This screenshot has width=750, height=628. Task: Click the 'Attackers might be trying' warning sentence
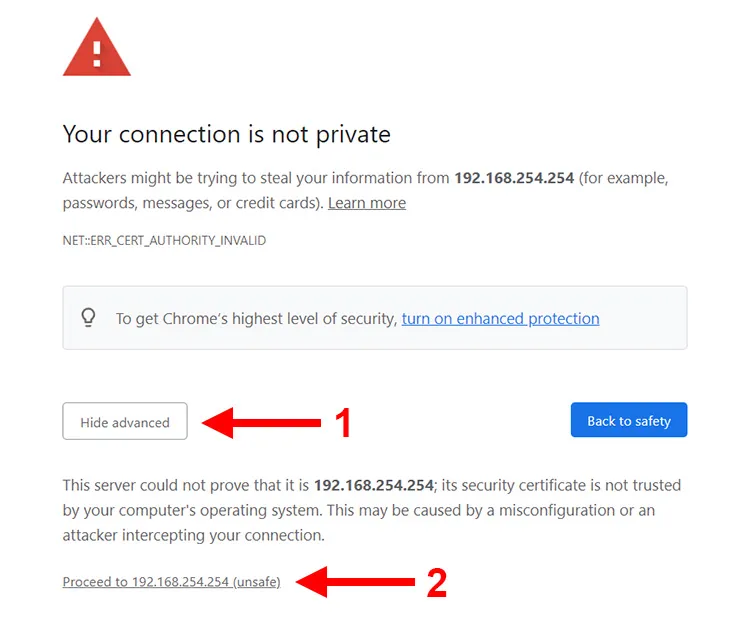click(x=365, y=190)
